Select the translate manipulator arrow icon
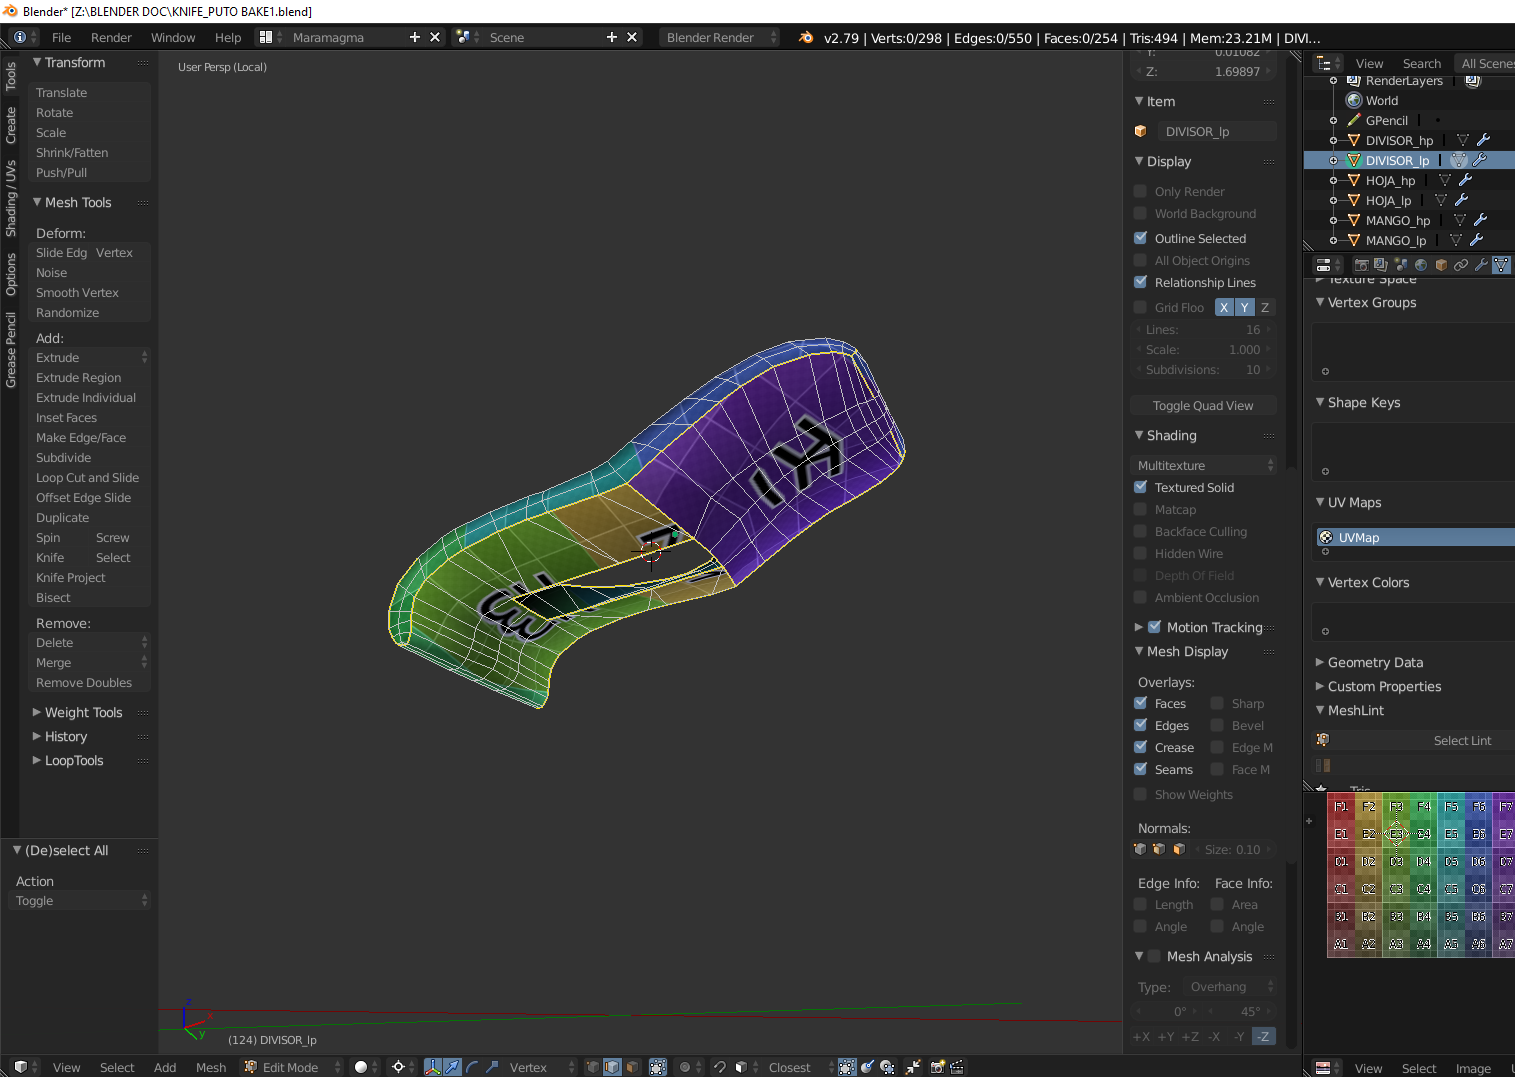Screen dimensions: 1515x1077 click(452, 1067)
